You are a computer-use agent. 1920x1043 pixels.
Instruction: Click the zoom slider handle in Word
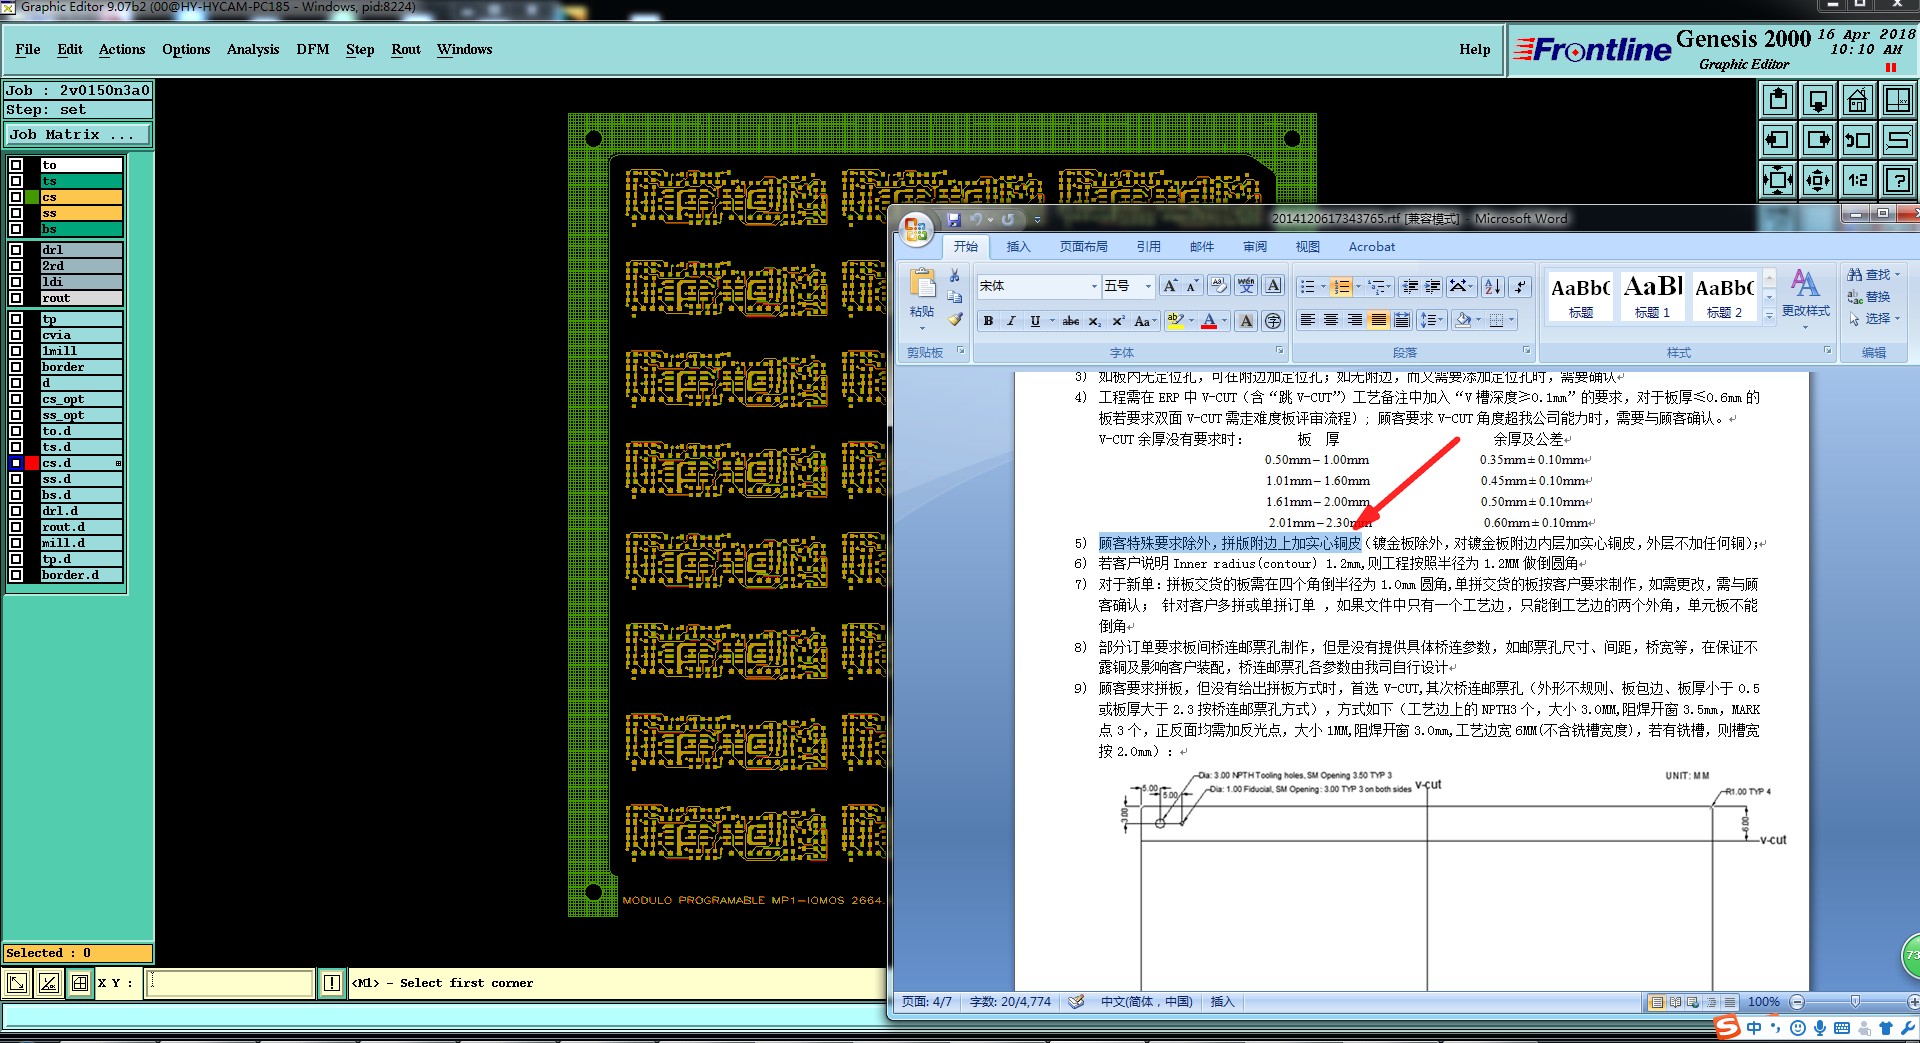tap(1855, 1002)
